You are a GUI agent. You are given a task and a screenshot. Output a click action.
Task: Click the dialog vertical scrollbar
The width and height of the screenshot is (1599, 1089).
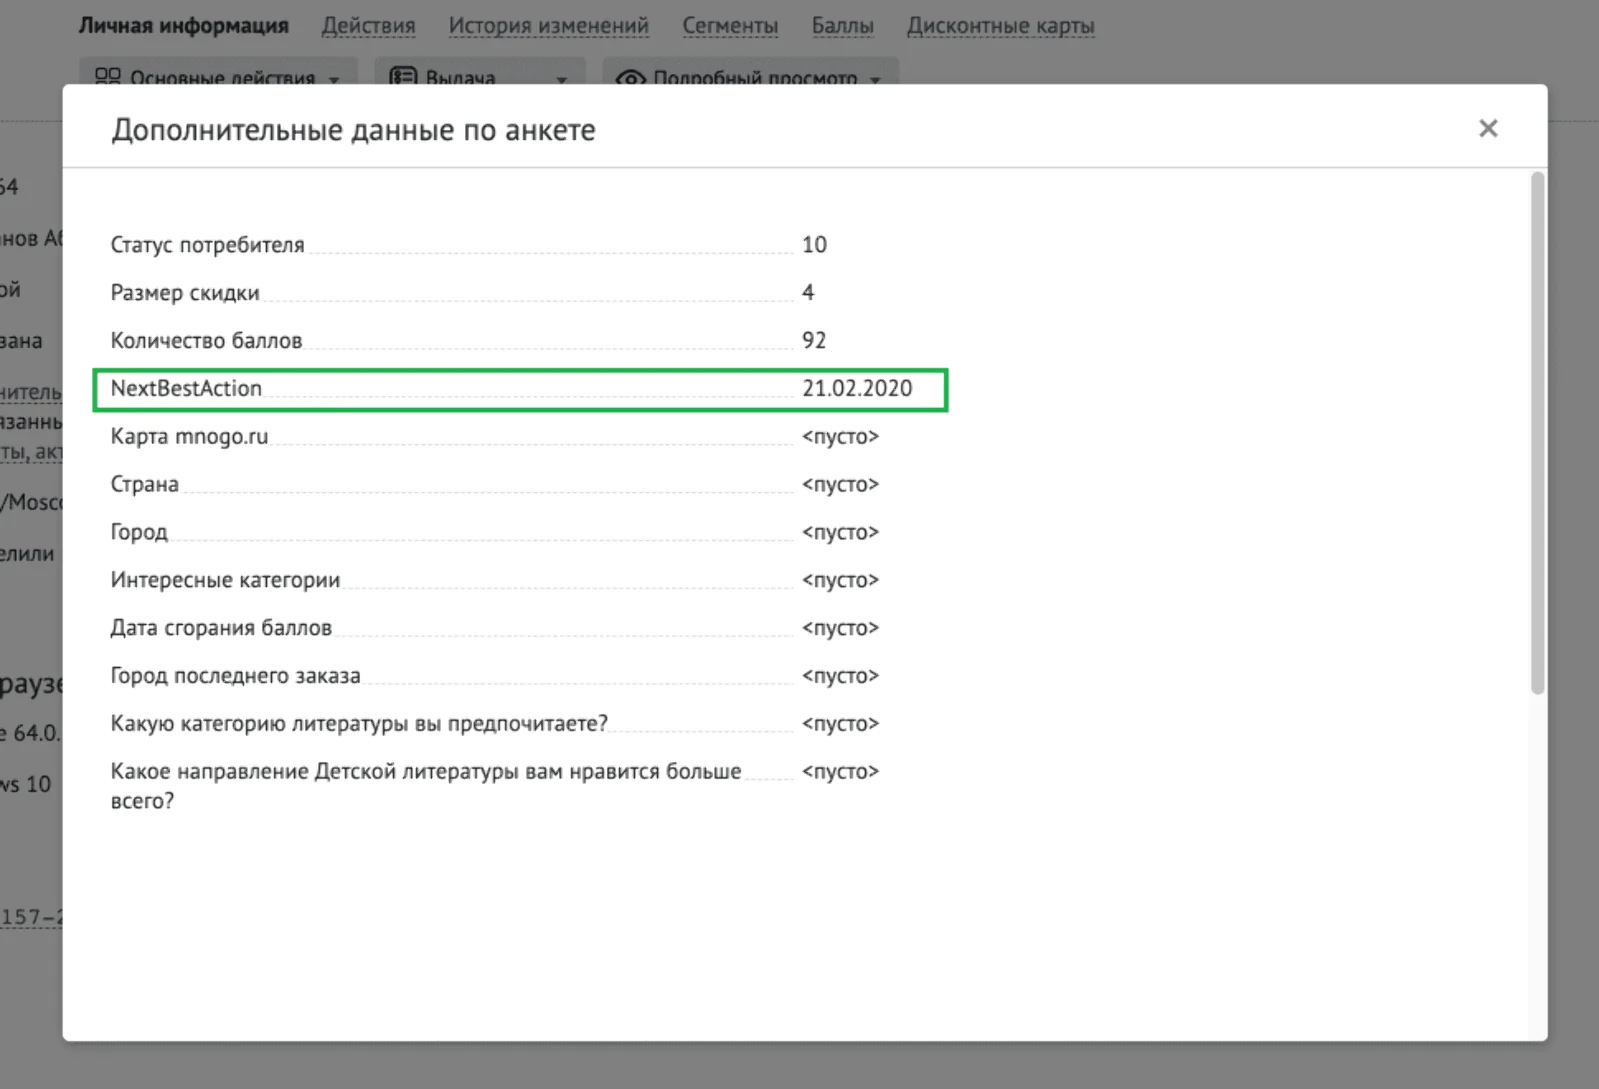pyautogui.click(x=1537, y=433)
